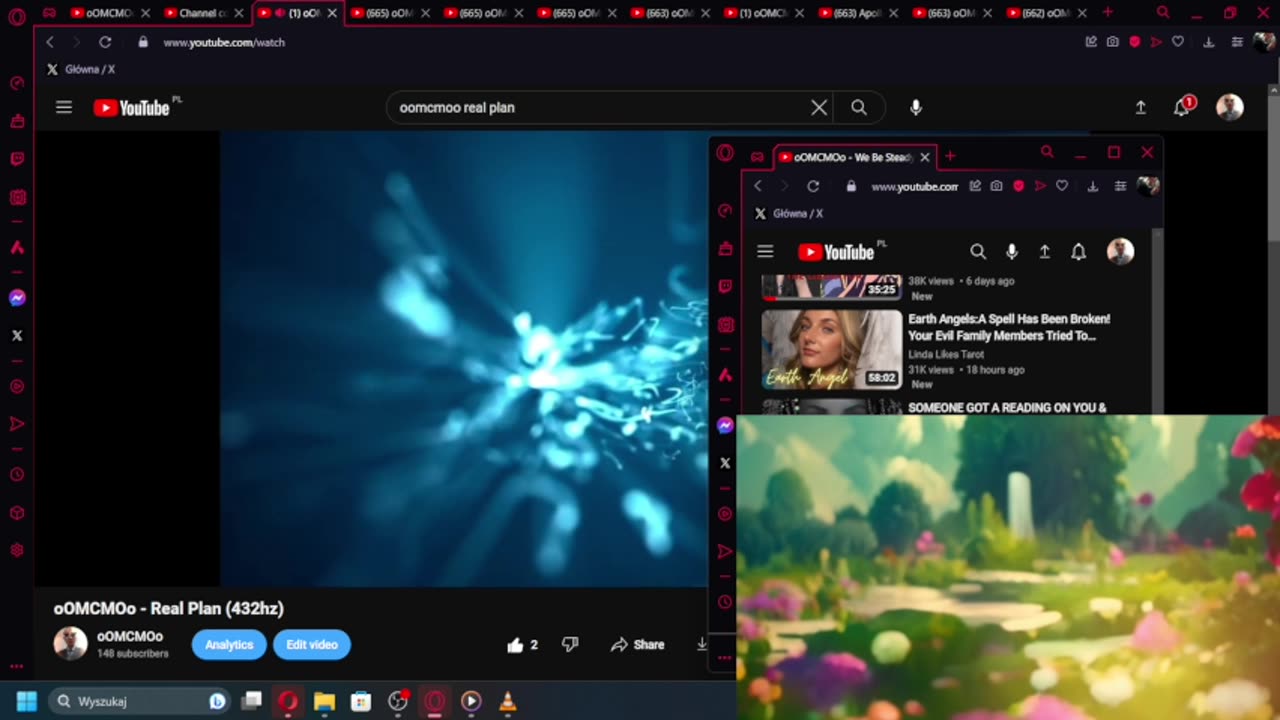
Task: Switch to the (662) oOM tab
Action: [x=1047, y=13]
